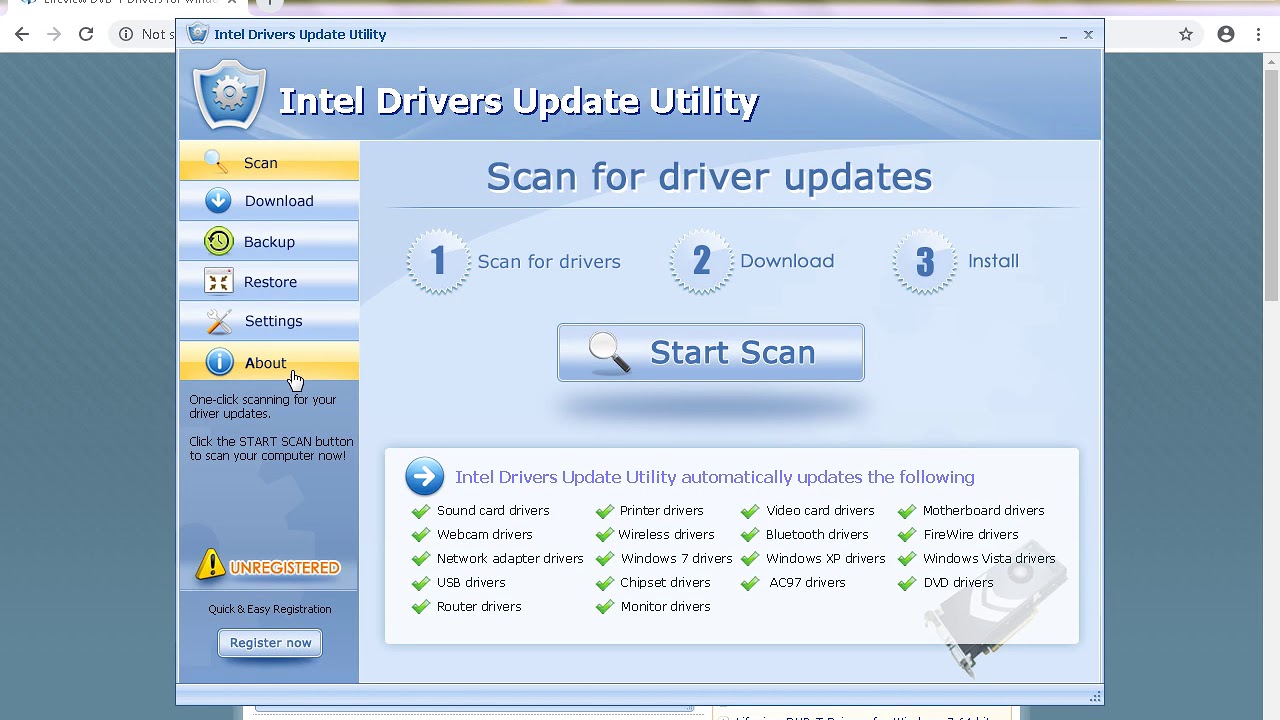Screen dimensions: 1280x720
Task: Click the window resize grip corner
Action: tap(1095, 696)
